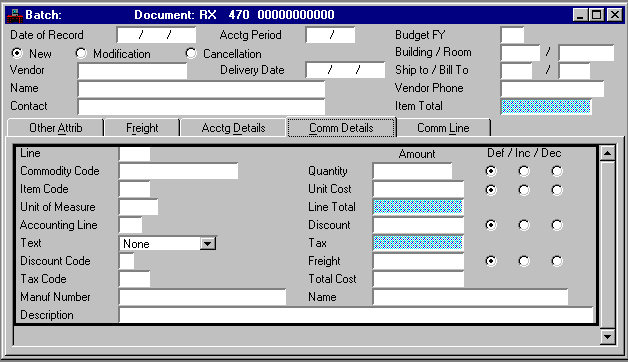The height and width of the screenshot is (362, 628).
Task: Click the Freight amount field
Action: pyautogui.click(x=418, y=261)
